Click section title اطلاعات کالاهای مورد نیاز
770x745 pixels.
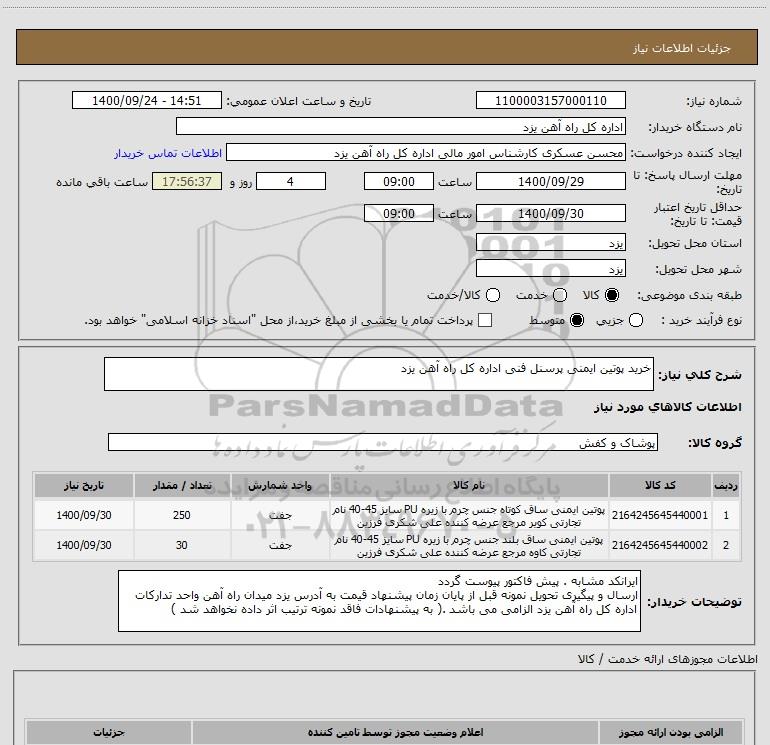(667, 407)
